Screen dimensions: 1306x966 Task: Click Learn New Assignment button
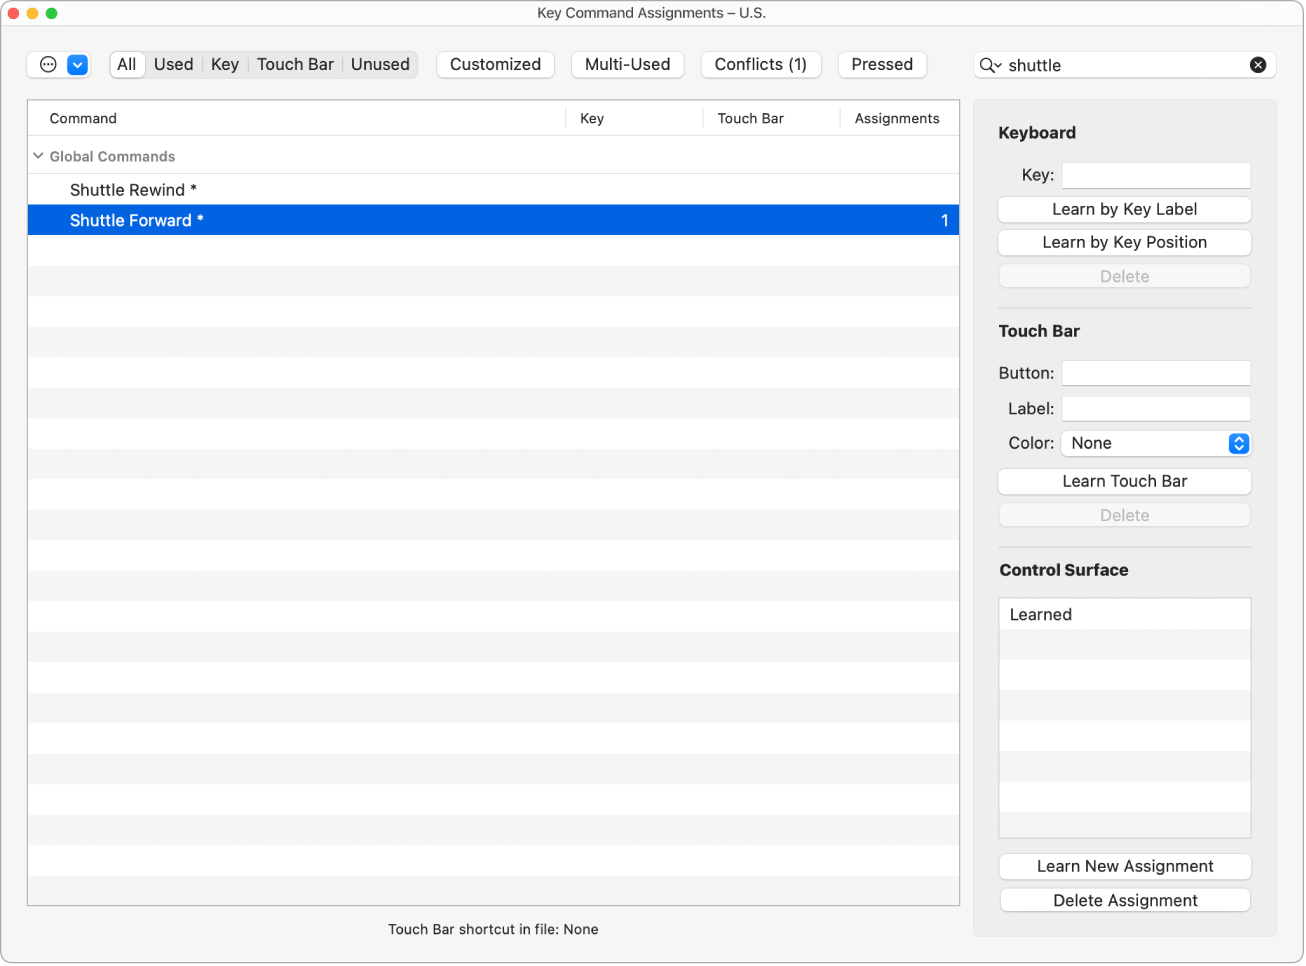coord(1125,866)
